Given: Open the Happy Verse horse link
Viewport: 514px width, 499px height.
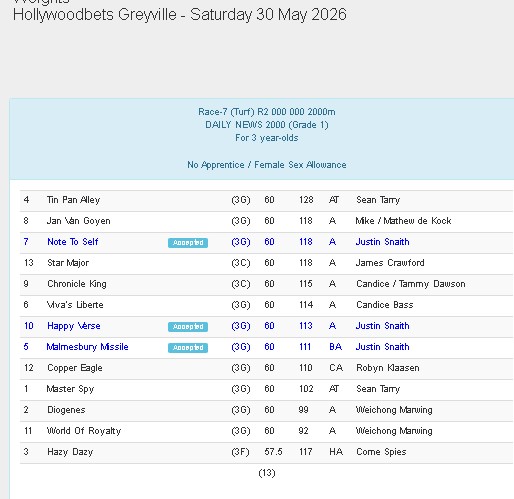Looking at the screenshot, I should (x=74, y=326).
